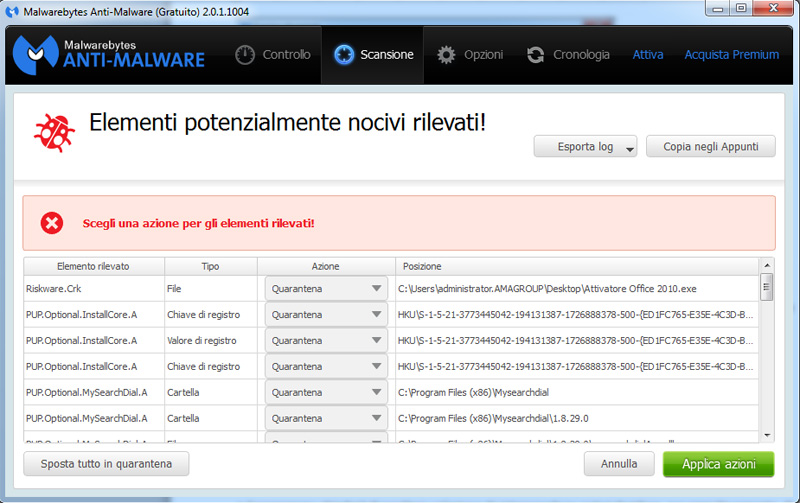Click the title bar Malwarebytes app icon
This screenshot has width=800, height=503.
(12, 11)
